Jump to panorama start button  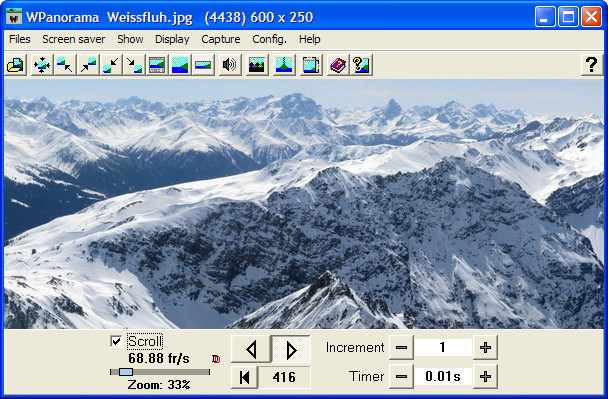point(245,377)
